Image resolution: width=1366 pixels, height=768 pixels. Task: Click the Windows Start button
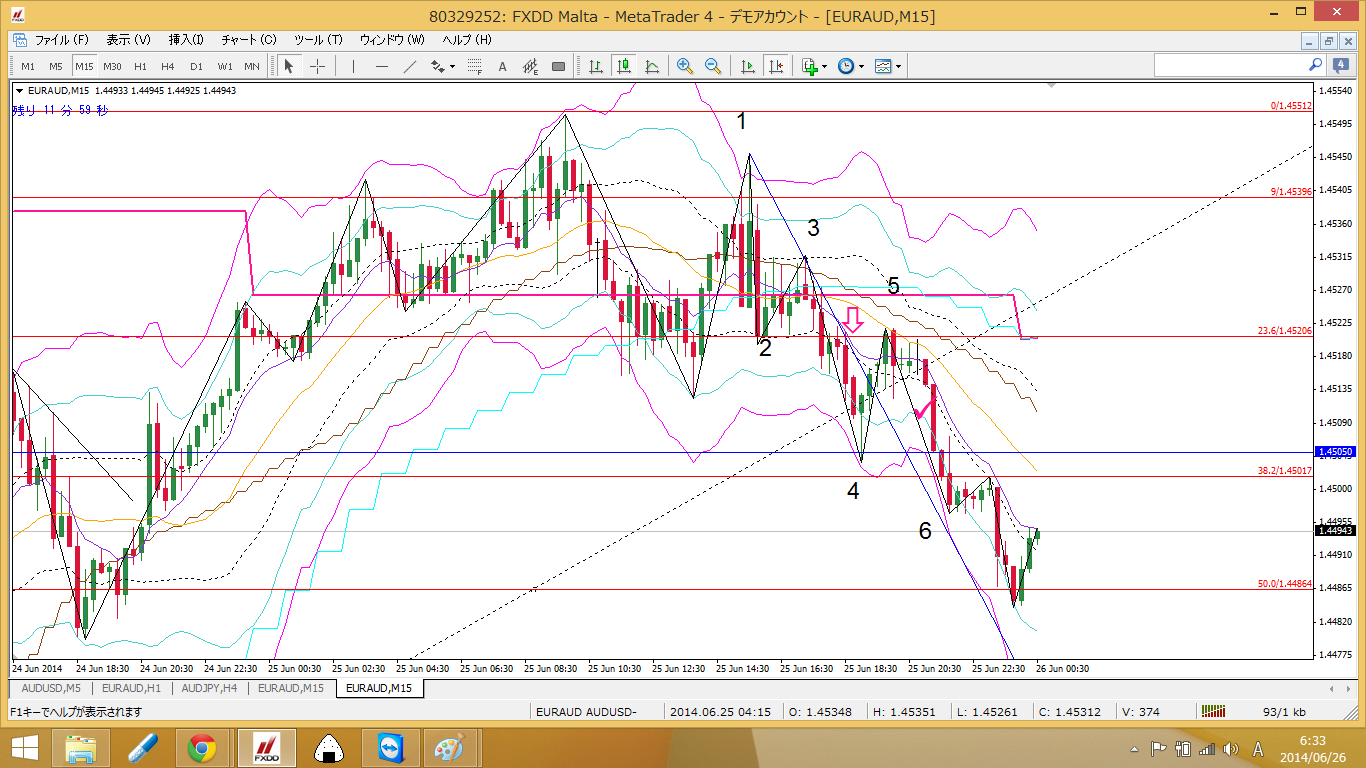click(24, 748)
